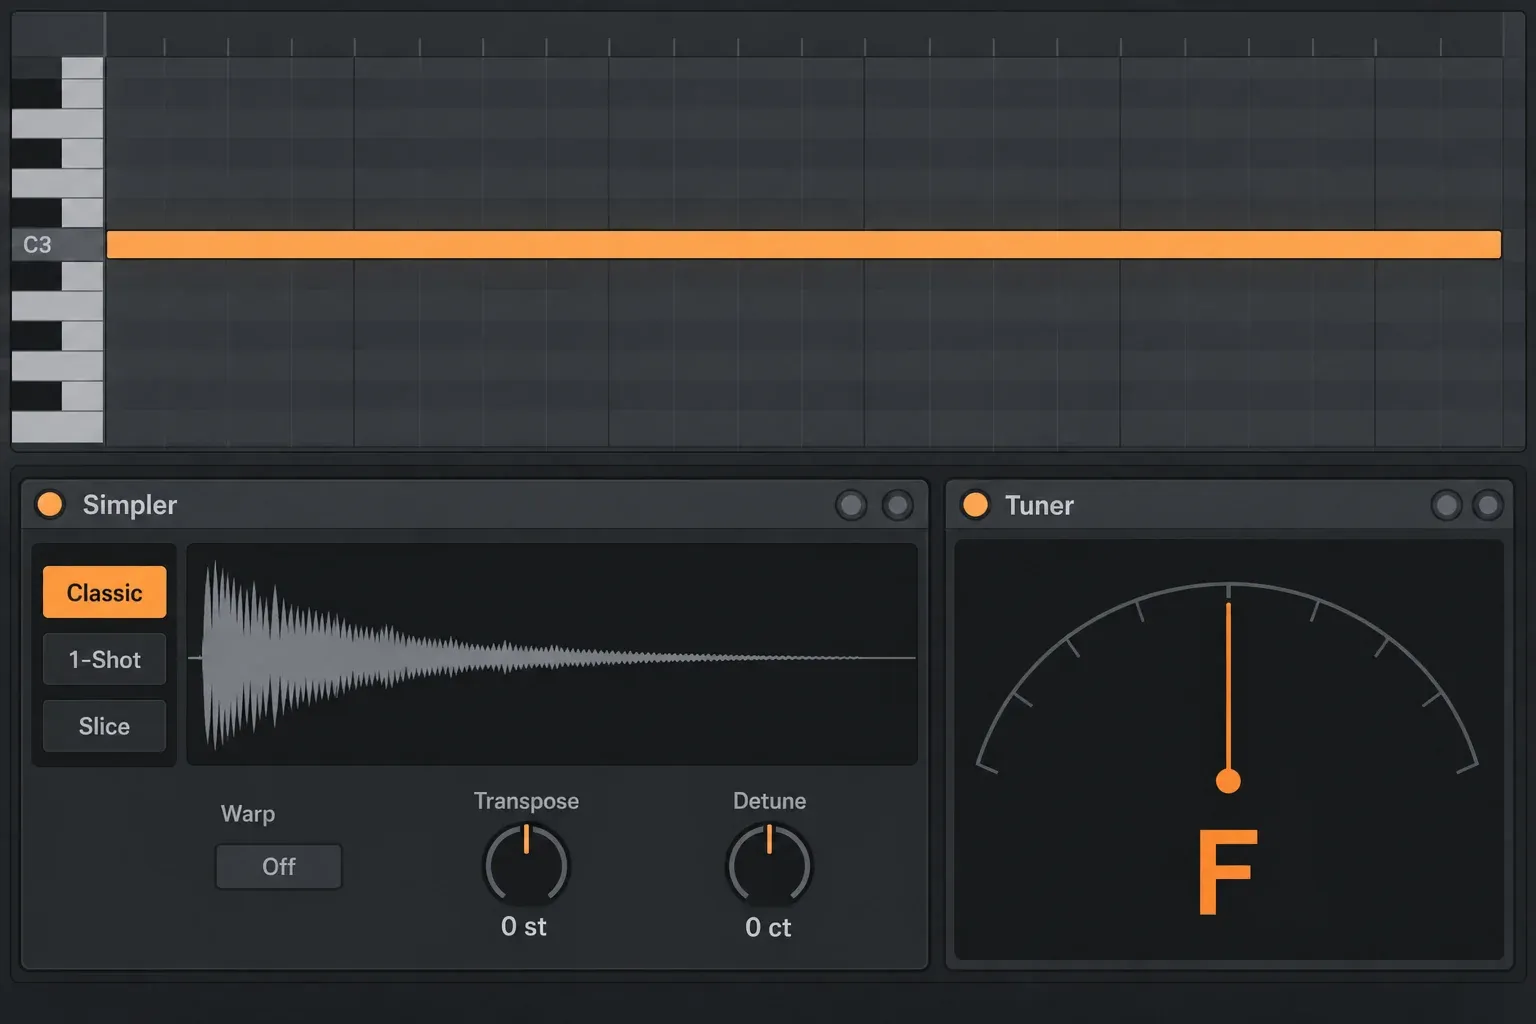The width and height of the screenshot is (1536, 1024).
Task: Select Classic playback mode
Action: pos(104,592)
